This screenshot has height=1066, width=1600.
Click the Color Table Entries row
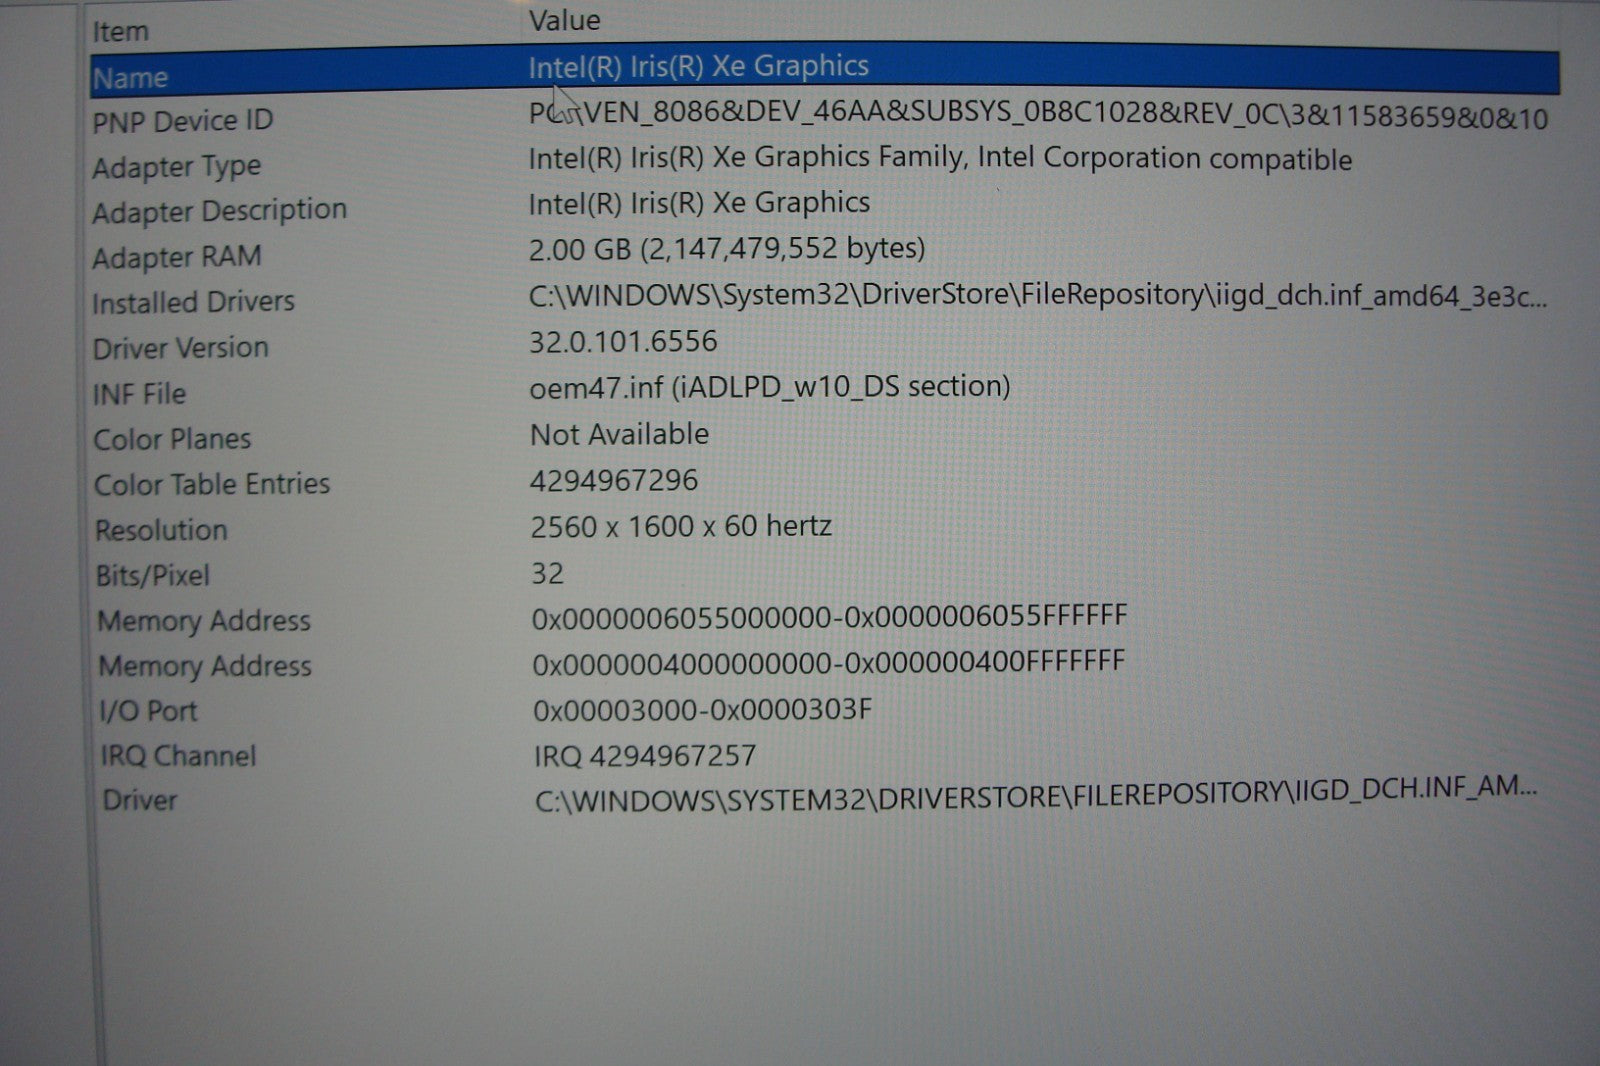(212, 484)
